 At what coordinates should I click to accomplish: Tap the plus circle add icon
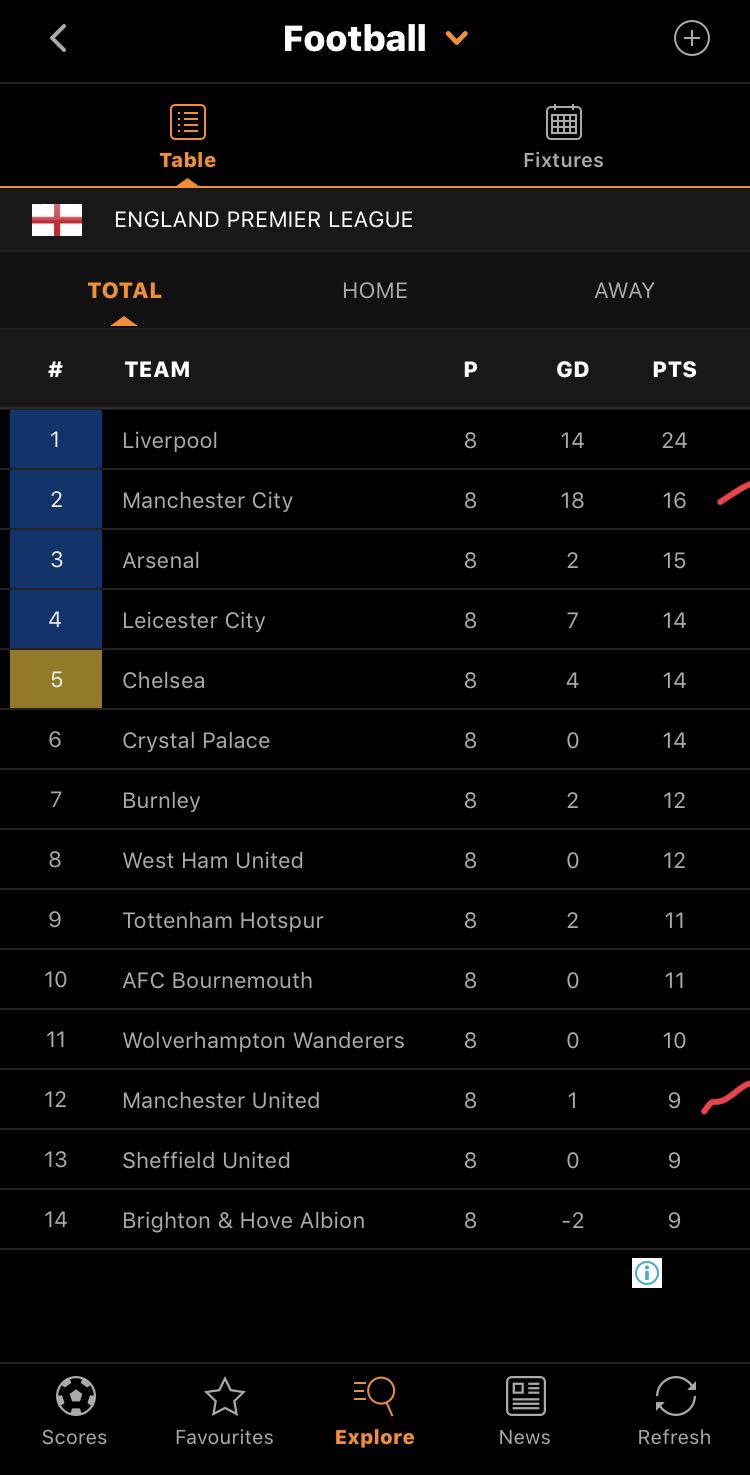691,39
